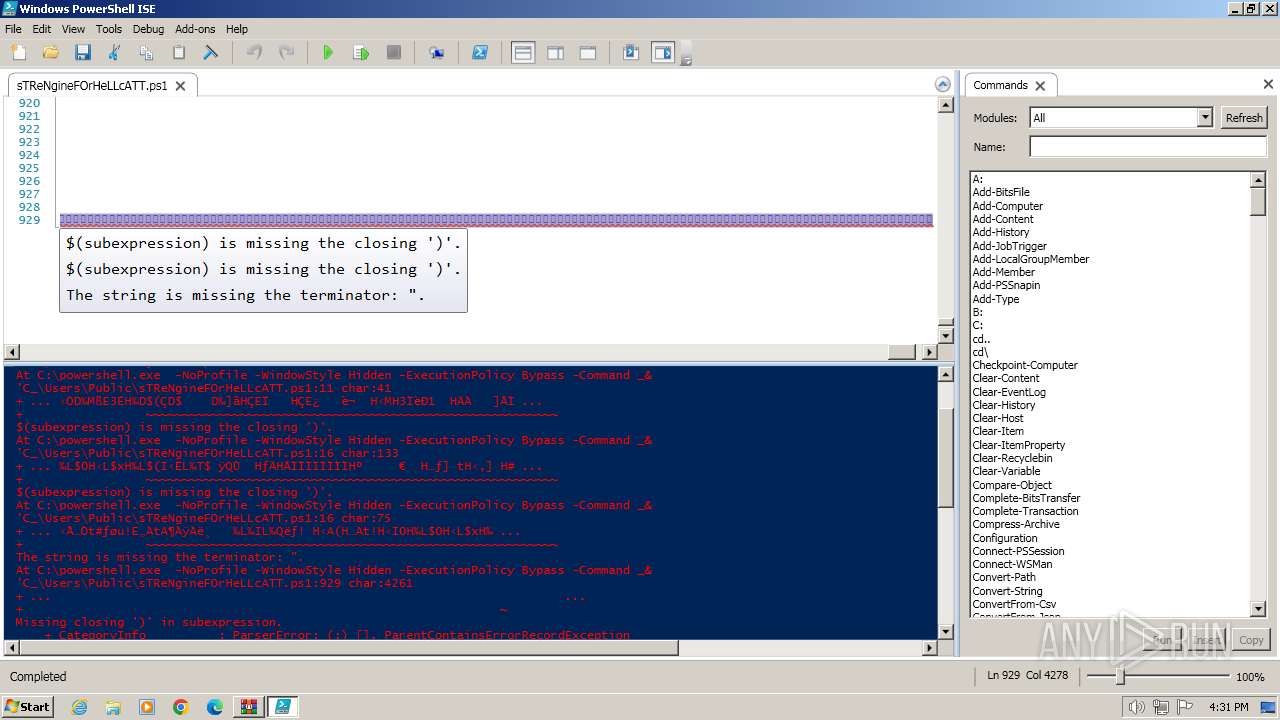Screen dimensions: 1280x720
Task: Select Add-Content command
Action: tap(1003, 219)
